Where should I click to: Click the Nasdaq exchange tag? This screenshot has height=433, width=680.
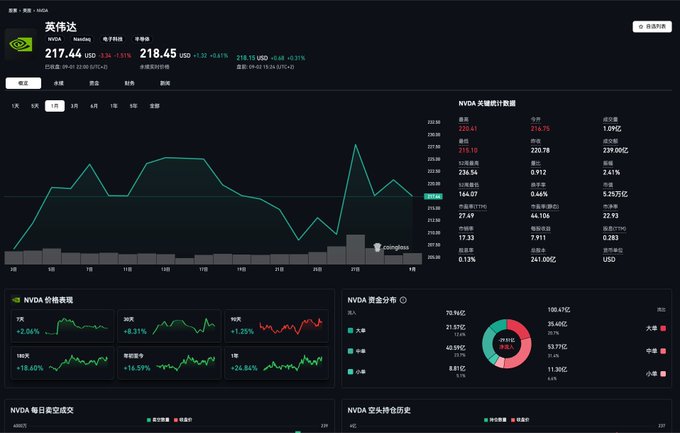(82, 39)
